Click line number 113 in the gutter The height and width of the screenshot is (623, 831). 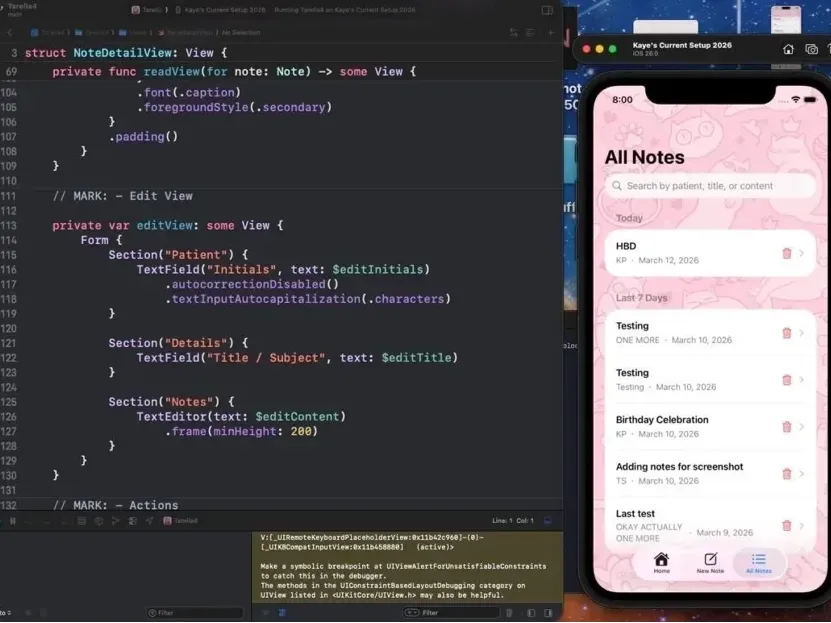9,226
